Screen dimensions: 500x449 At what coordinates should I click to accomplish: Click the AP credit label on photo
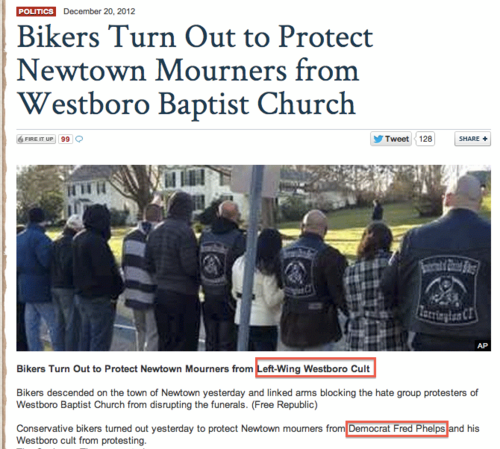point(483,345)
